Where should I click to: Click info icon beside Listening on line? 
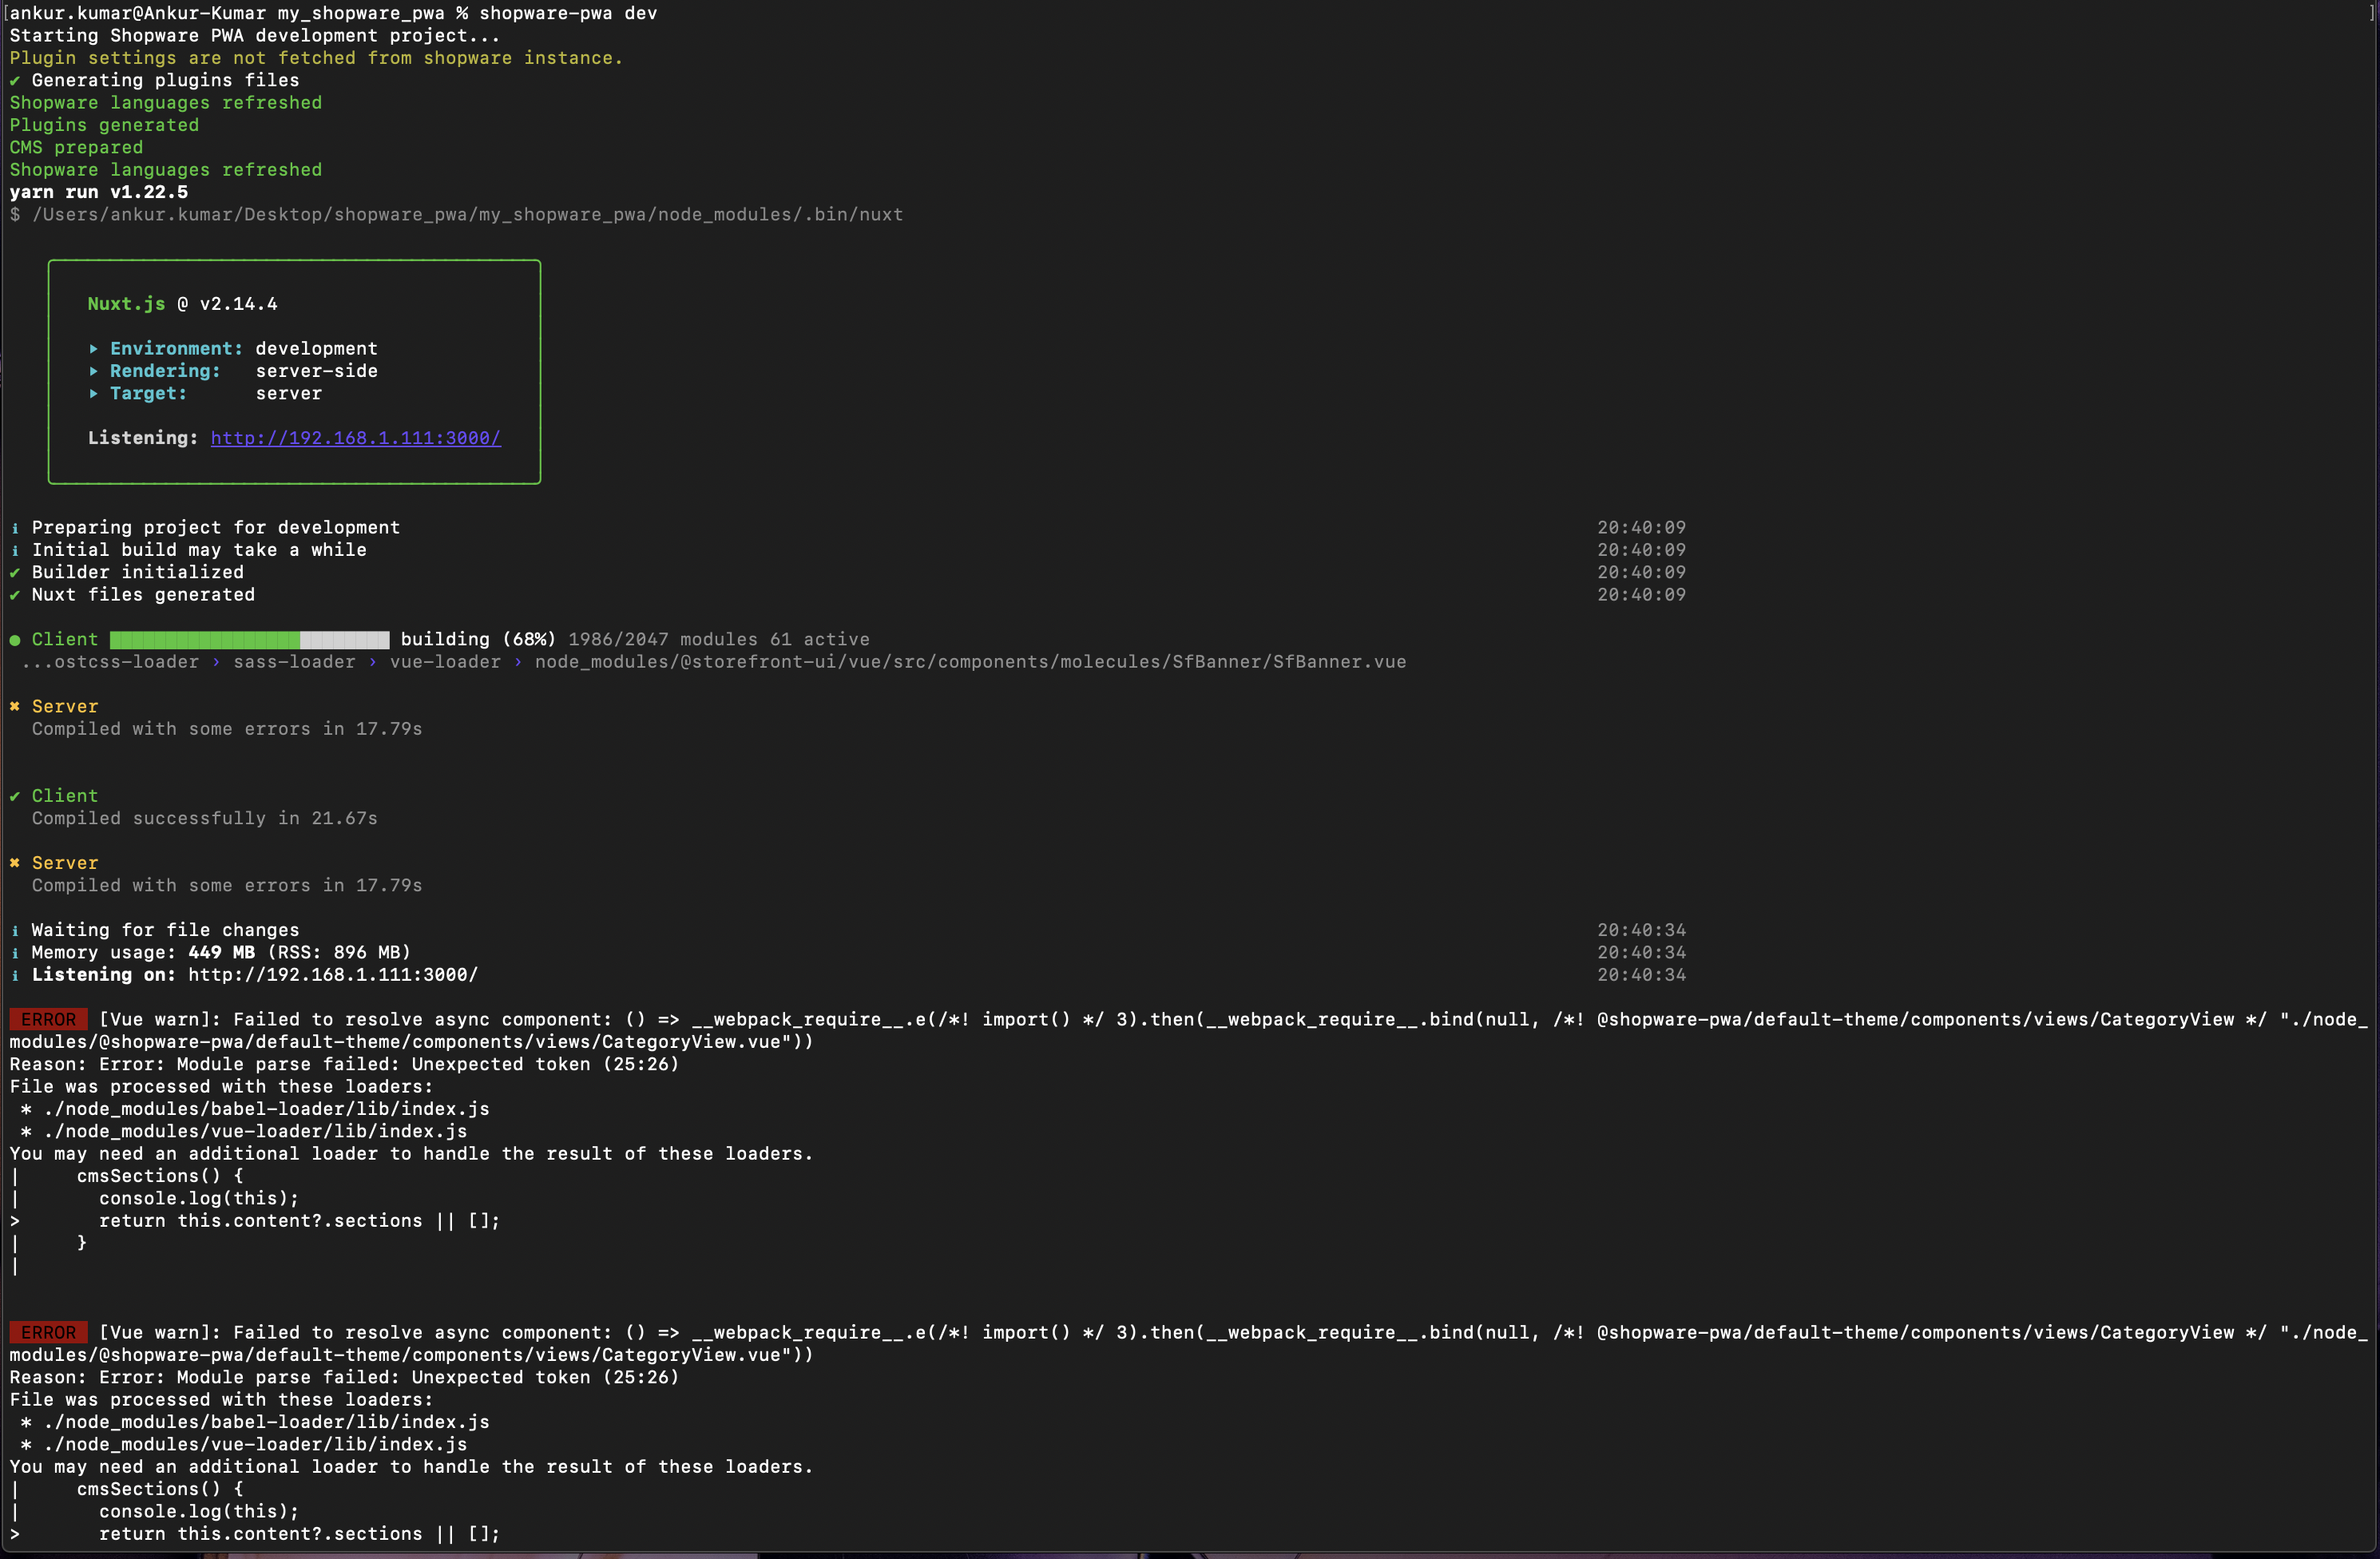15,976
